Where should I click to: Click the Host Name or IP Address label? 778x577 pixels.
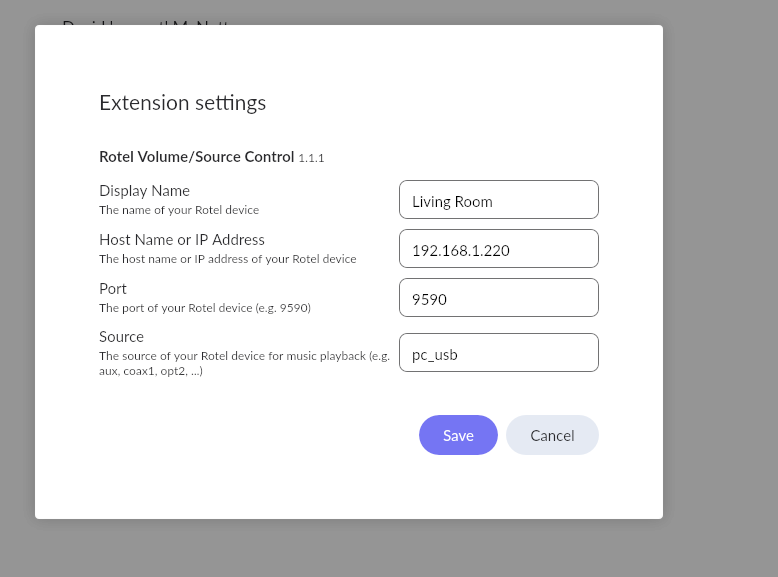(182, 240)
